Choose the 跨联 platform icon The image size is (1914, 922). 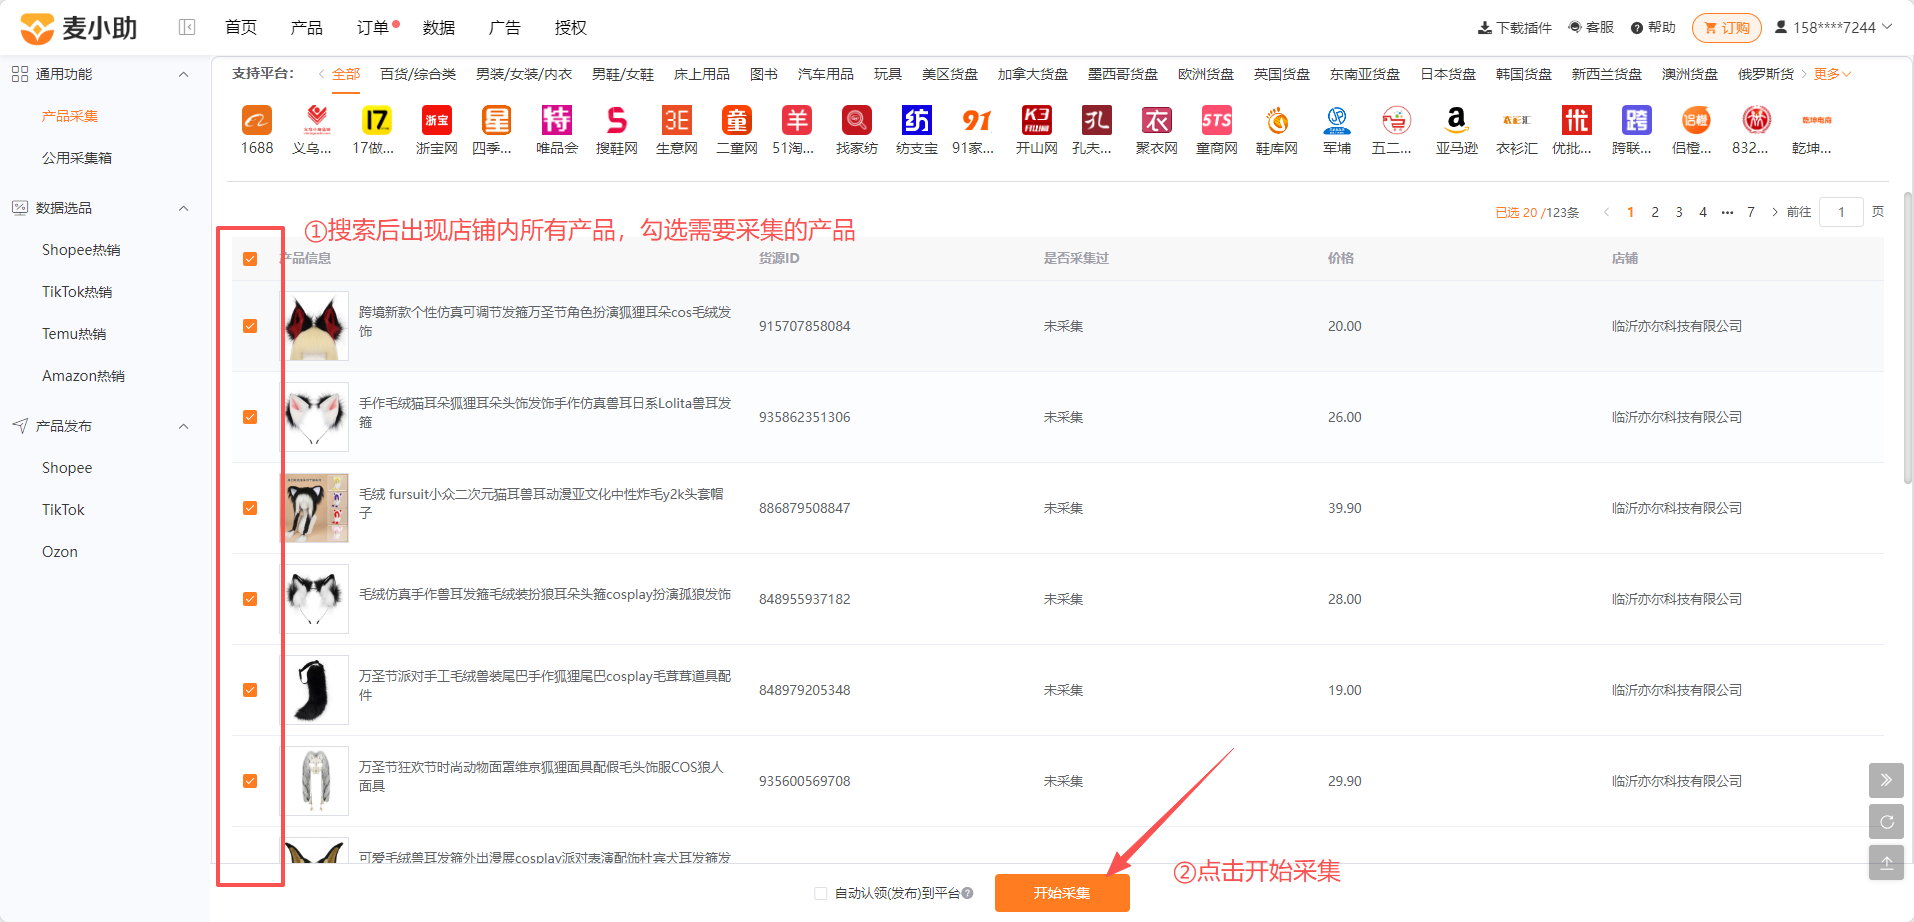[1637, 121]
